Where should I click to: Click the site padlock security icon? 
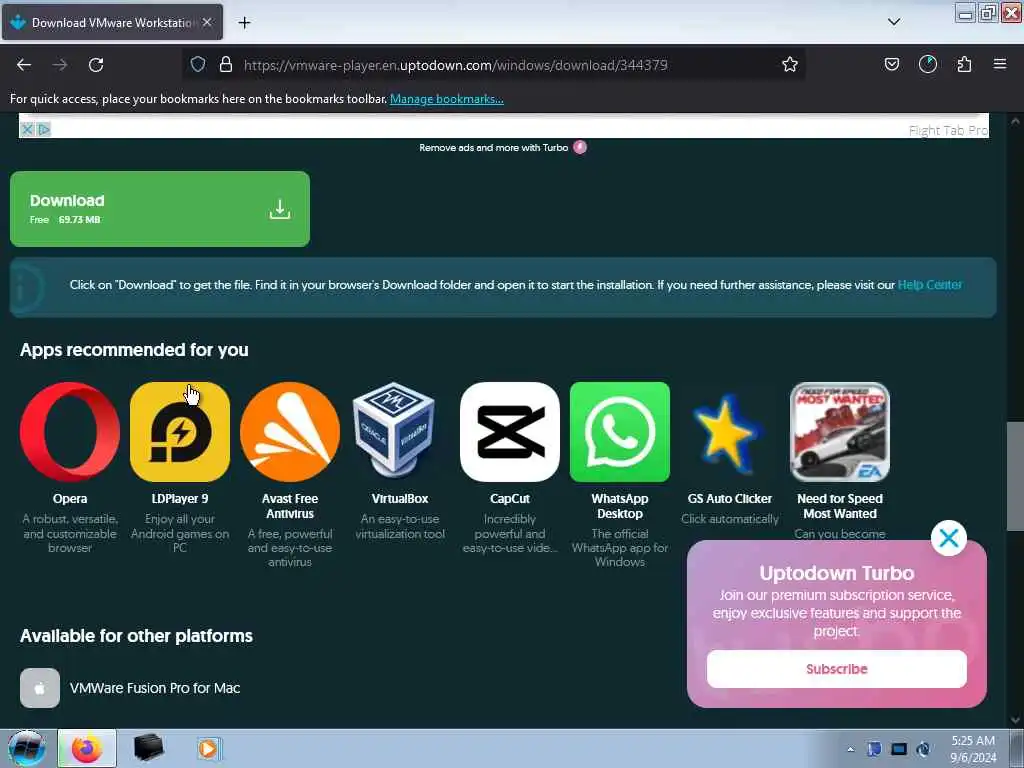click(x=226, y=65)
